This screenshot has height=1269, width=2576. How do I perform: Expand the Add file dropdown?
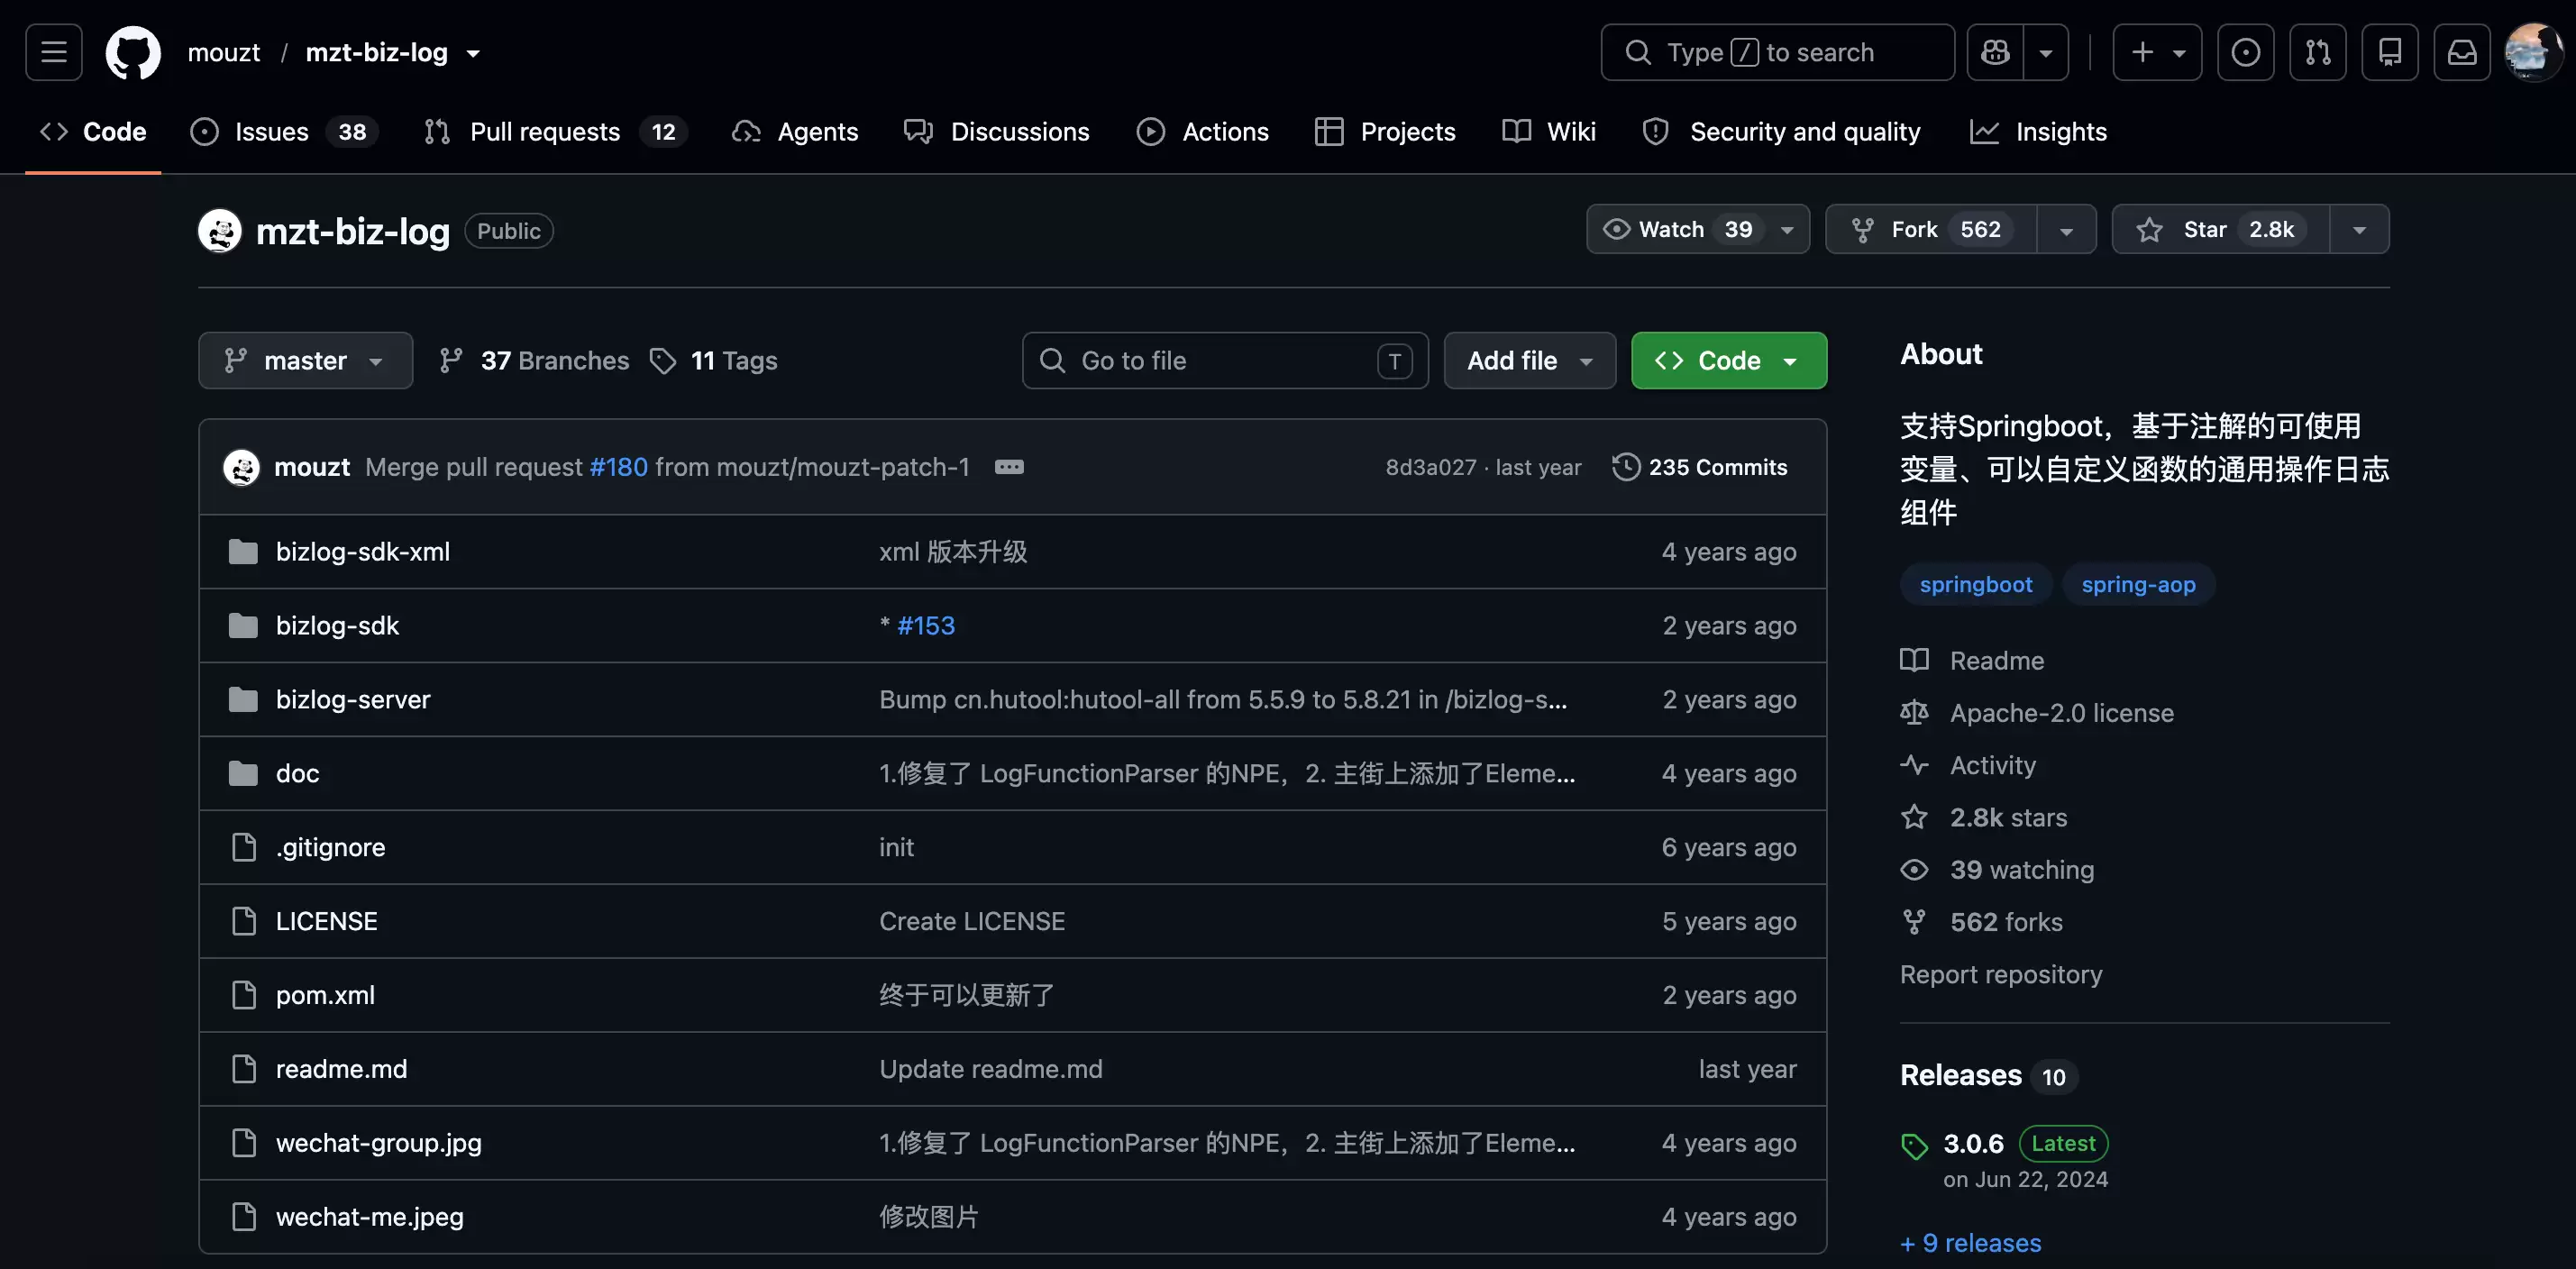(x=1529, y=360)
